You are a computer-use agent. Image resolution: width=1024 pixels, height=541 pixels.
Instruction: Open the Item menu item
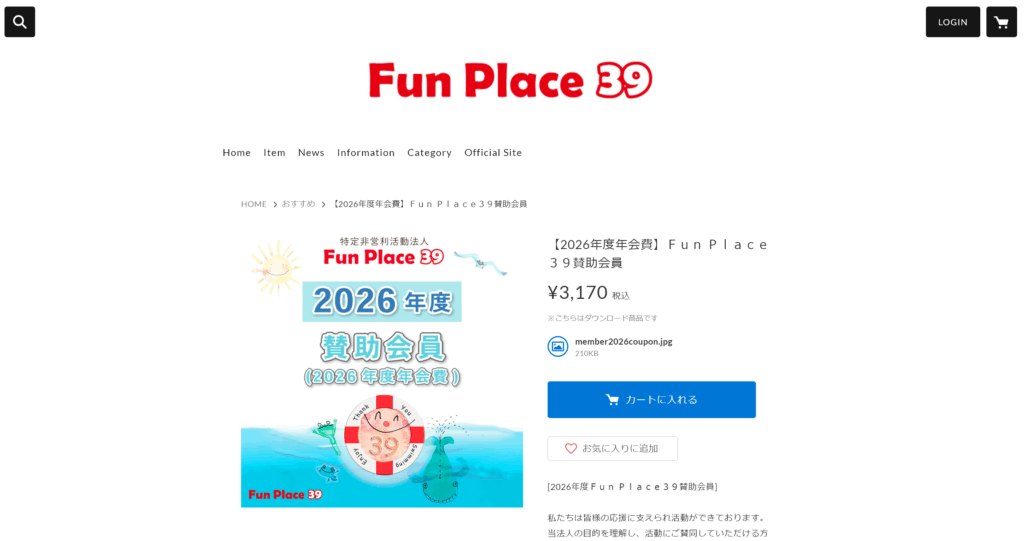tap(274, 152)
